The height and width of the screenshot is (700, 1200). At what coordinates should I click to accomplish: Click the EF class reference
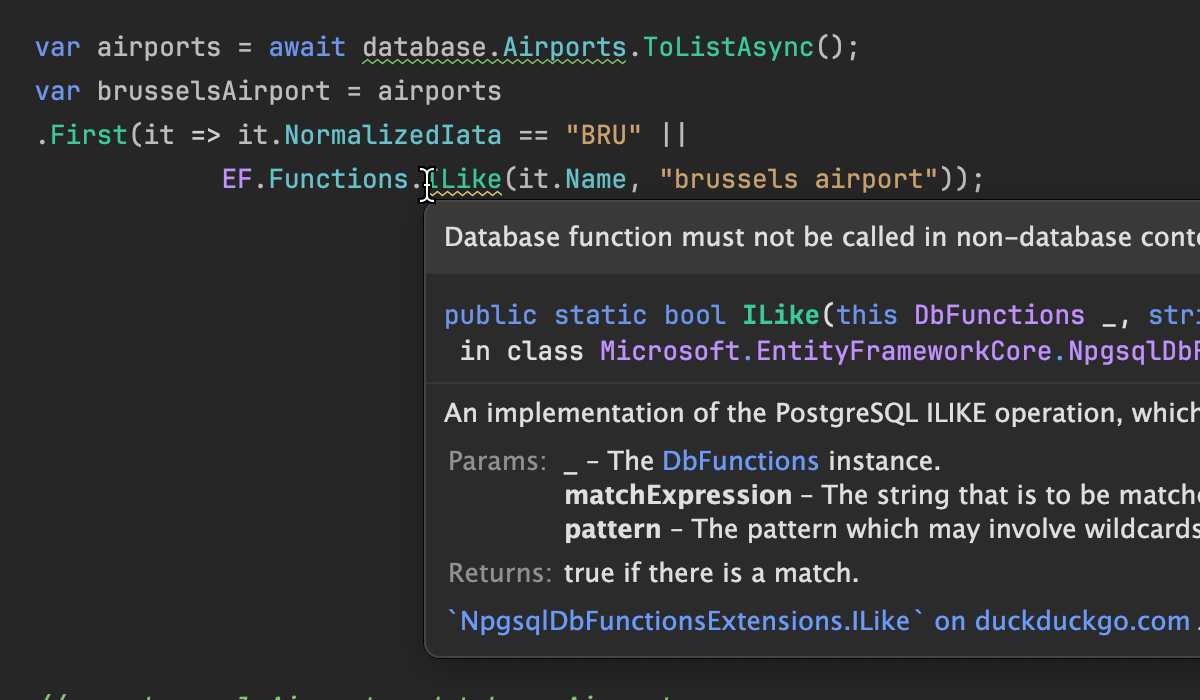coord(237,180)
